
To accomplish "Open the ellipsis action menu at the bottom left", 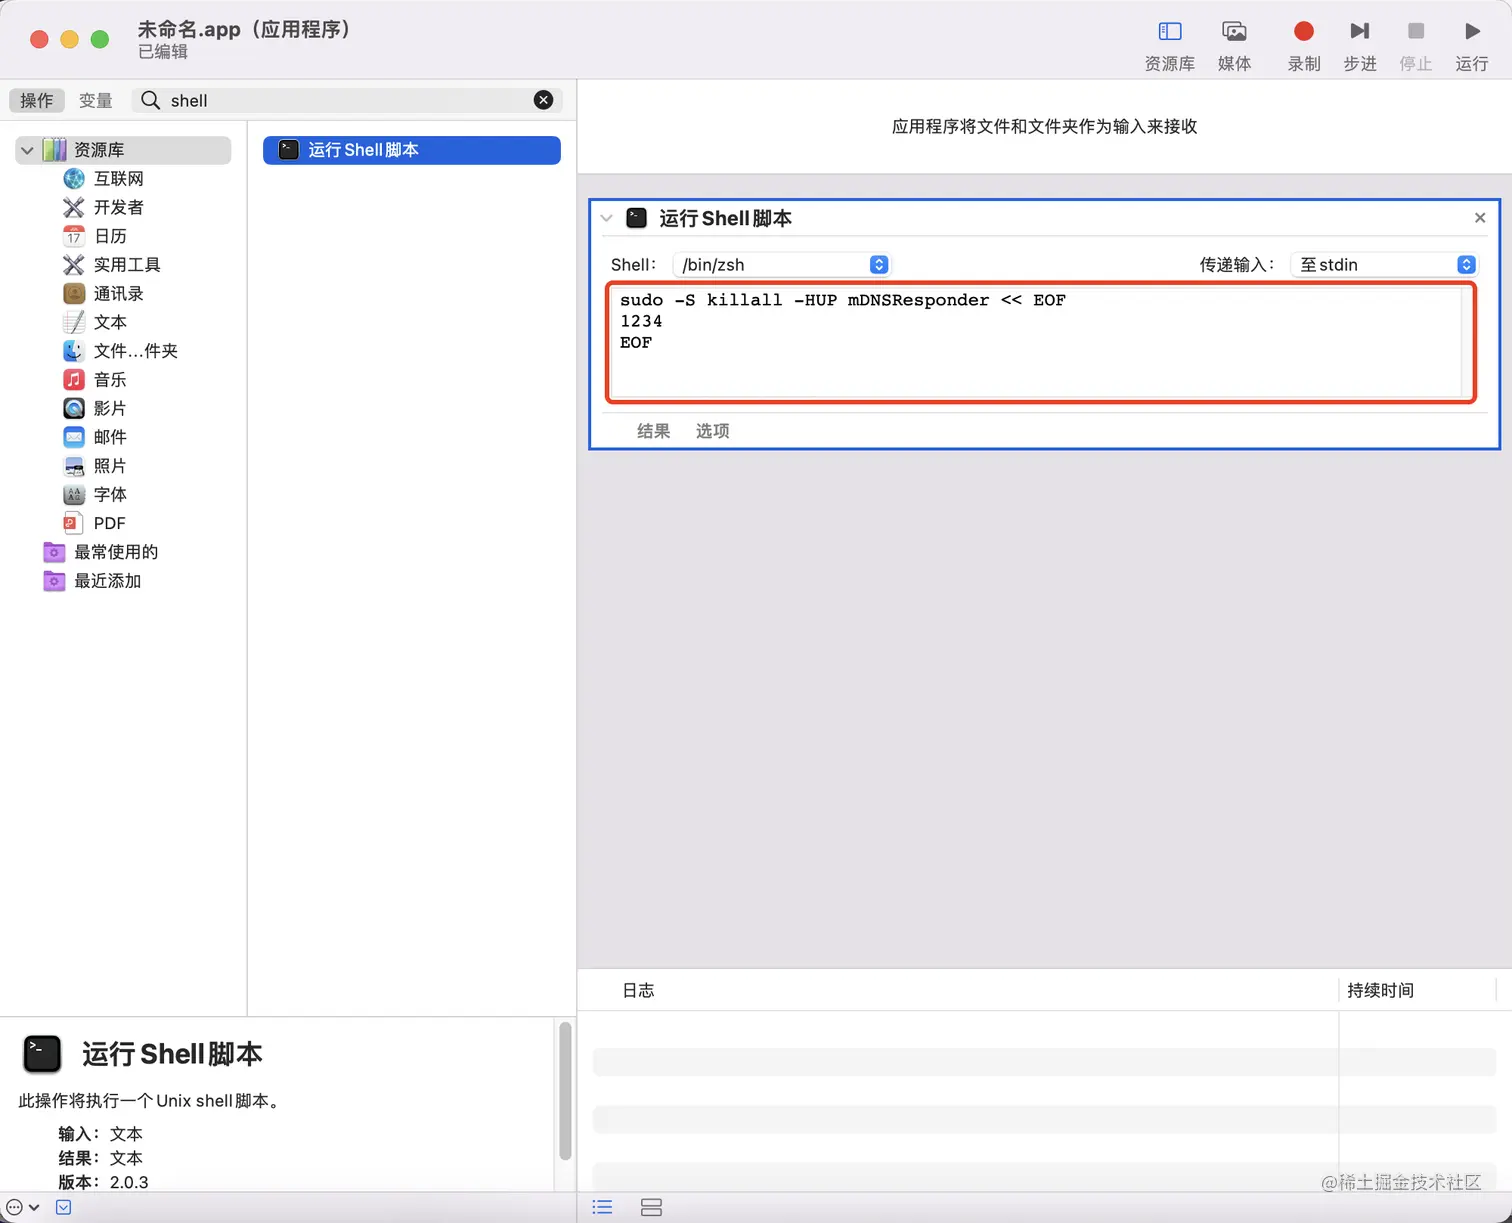I will point(22,1207).
